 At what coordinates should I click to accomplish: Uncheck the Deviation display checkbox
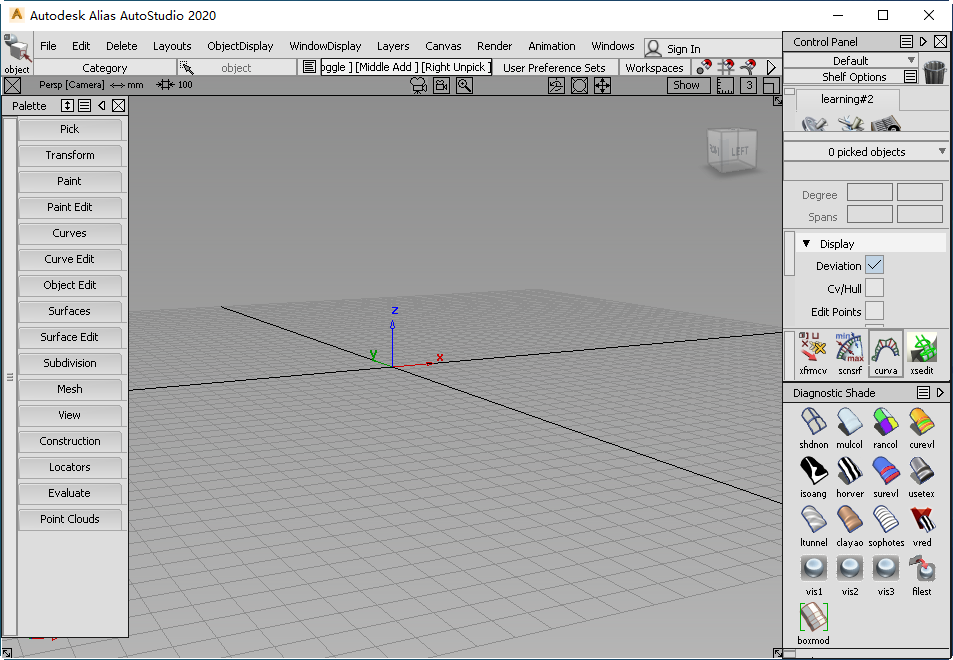[874, 265]
